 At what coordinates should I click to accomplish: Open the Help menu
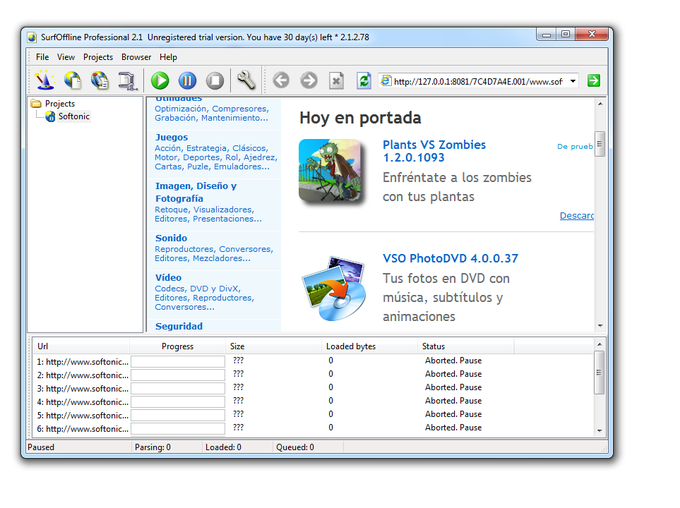tap(168, 57)
